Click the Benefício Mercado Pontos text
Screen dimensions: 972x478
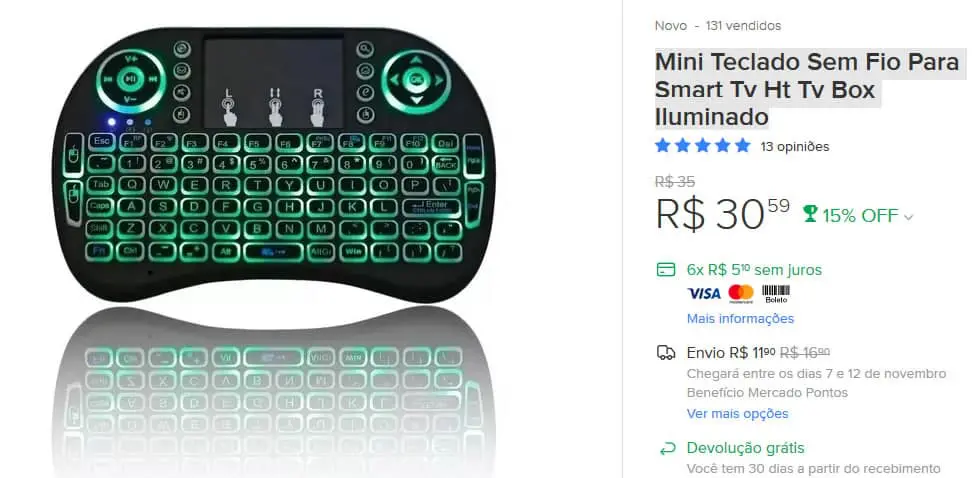coord(767,392)
